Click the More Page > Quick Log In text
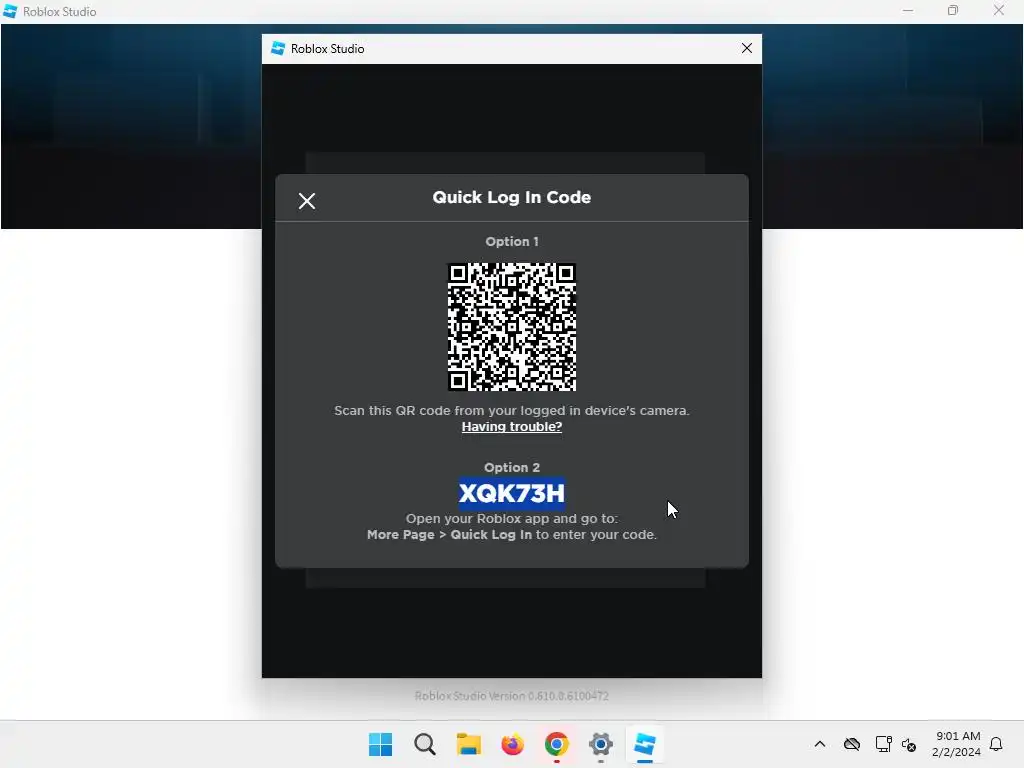 coord(449,534)
